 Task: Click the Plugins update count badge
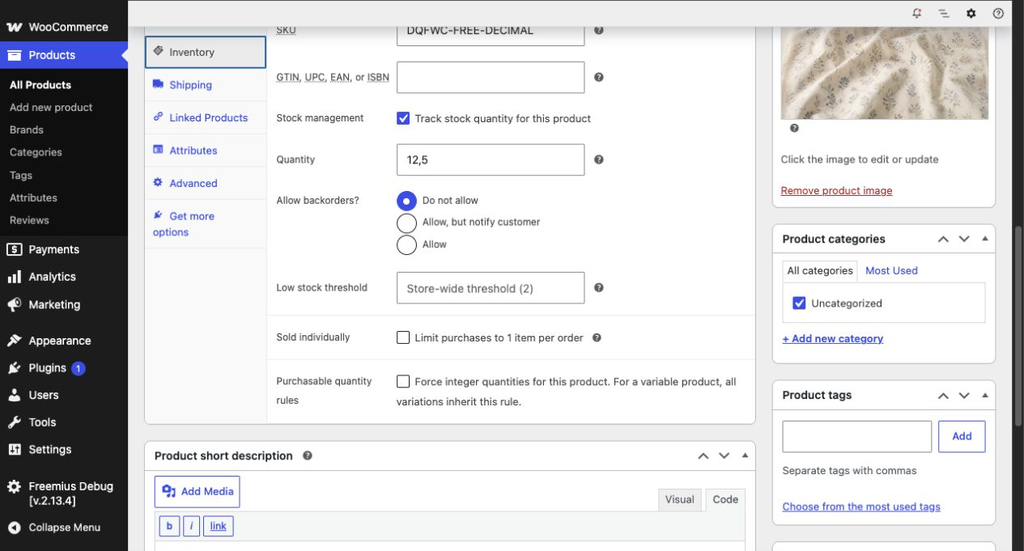pos(78,368)
